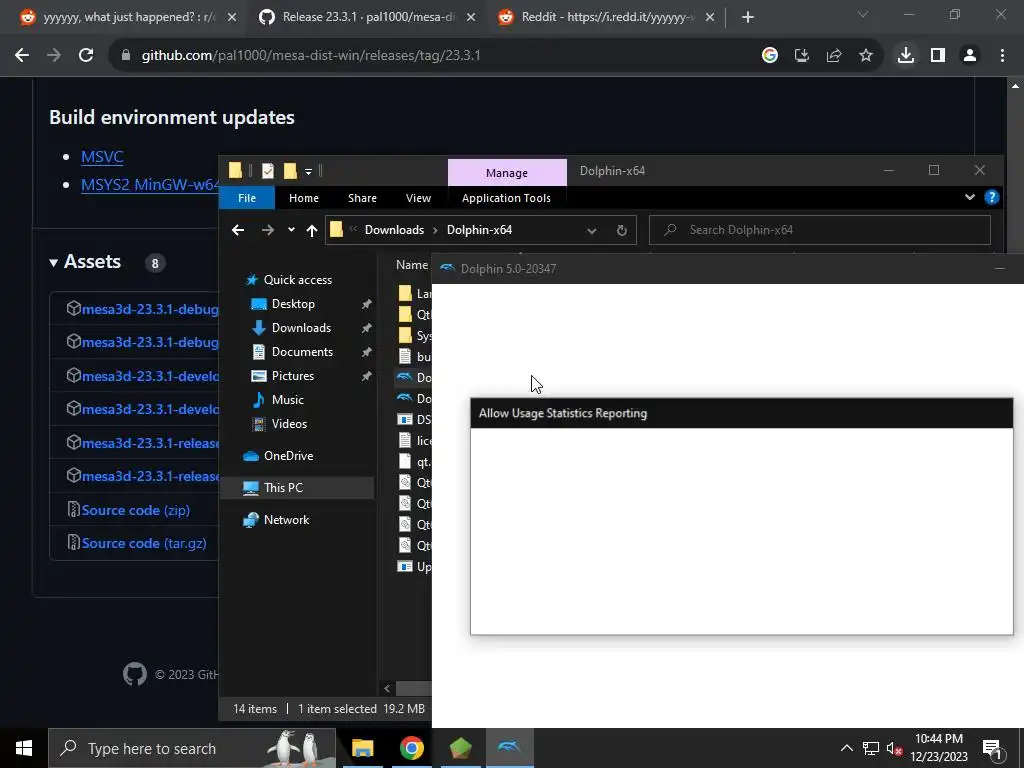This screenshot has width=1024, height=768.
Task: Open Chrome three-dot menu
Action: coord(1002,56)
